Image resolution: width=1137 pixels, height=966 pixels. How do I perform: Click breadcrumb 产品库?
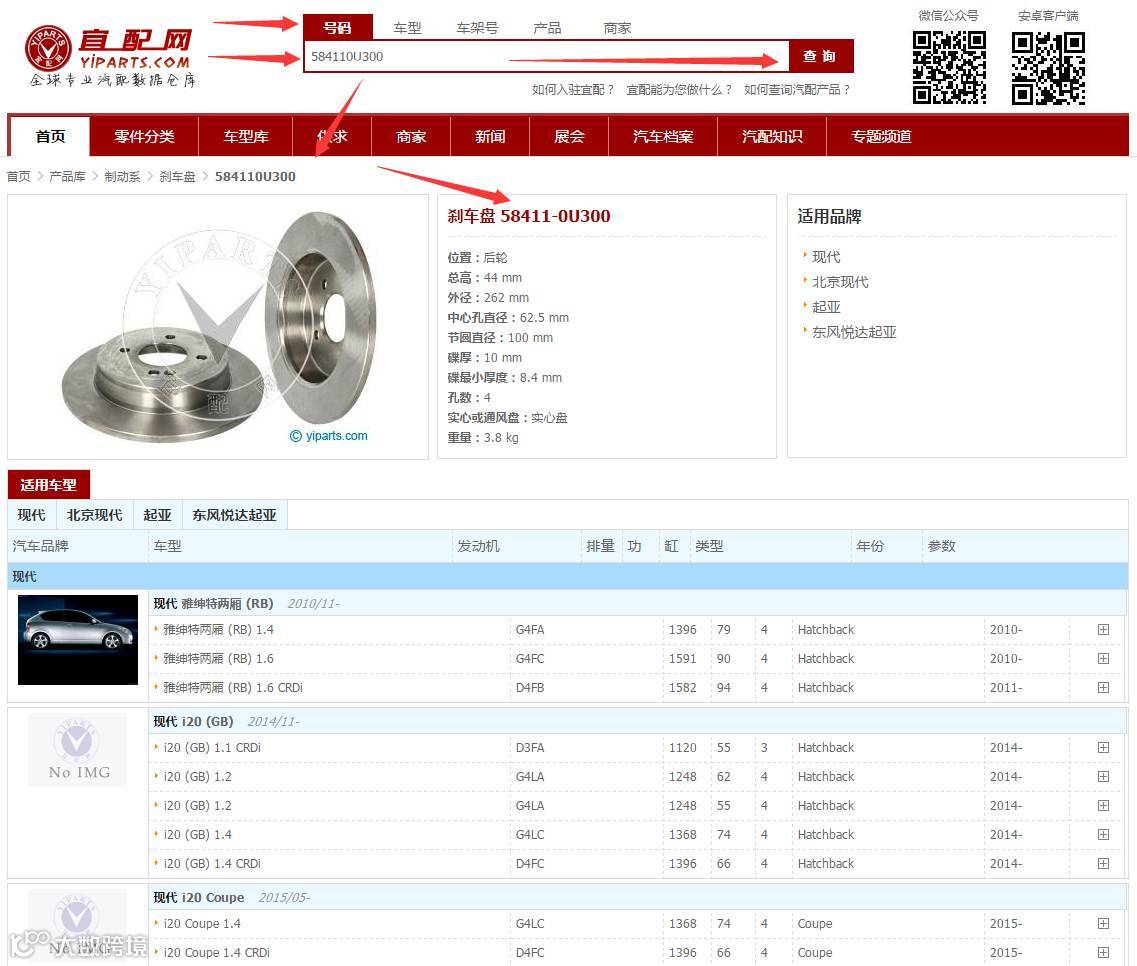67,176
